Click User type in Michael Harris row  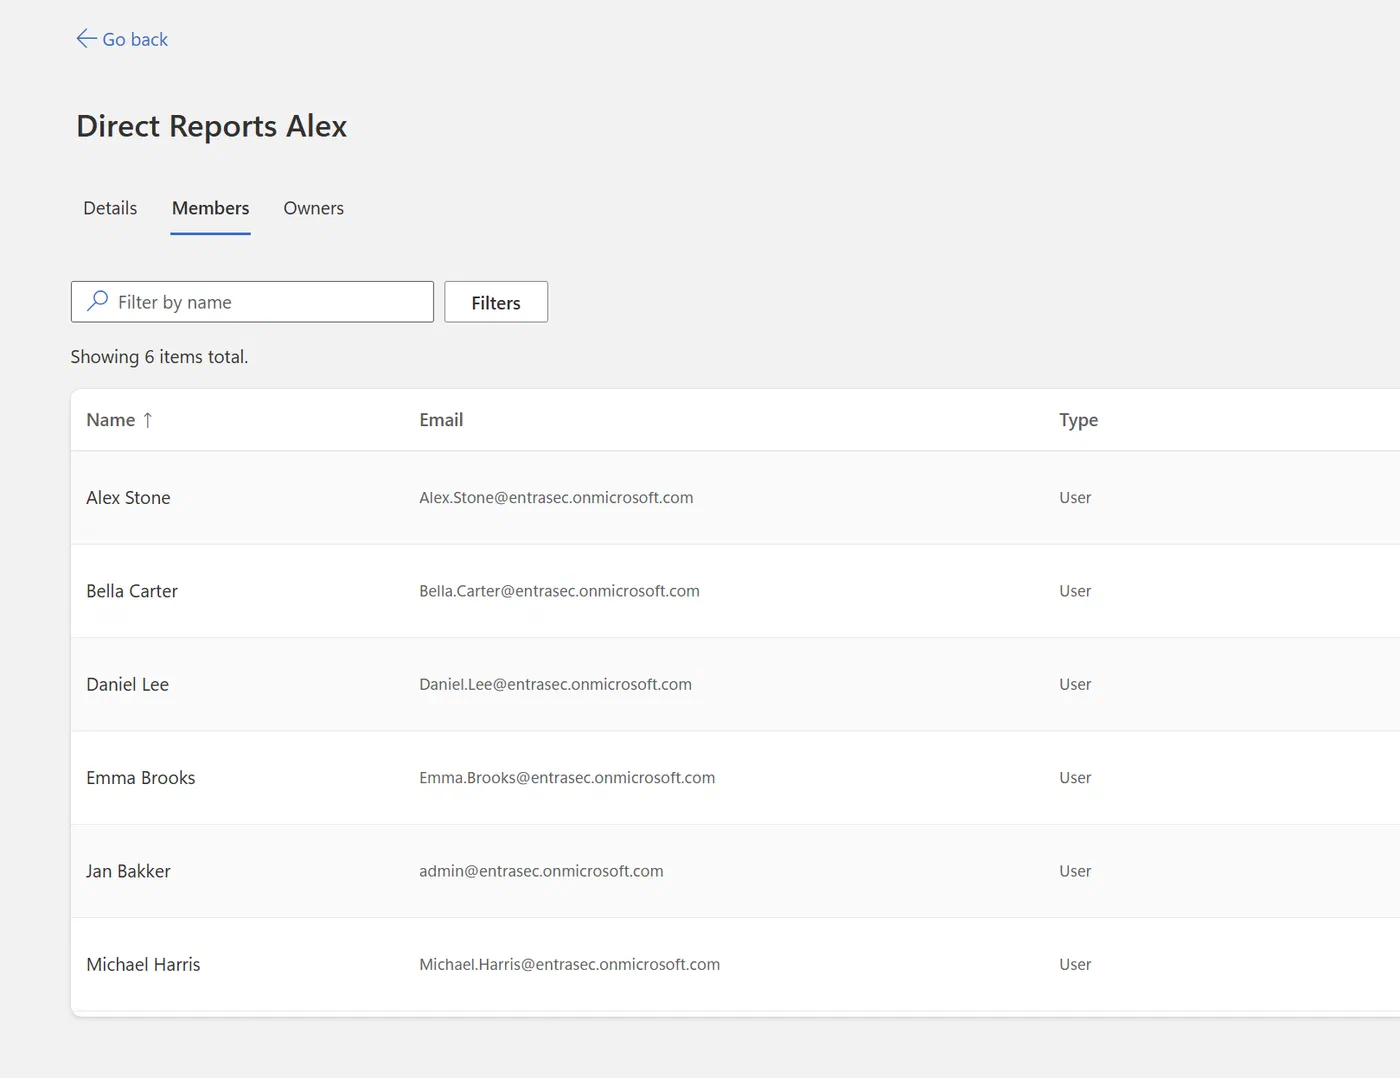coord(1075,964)
